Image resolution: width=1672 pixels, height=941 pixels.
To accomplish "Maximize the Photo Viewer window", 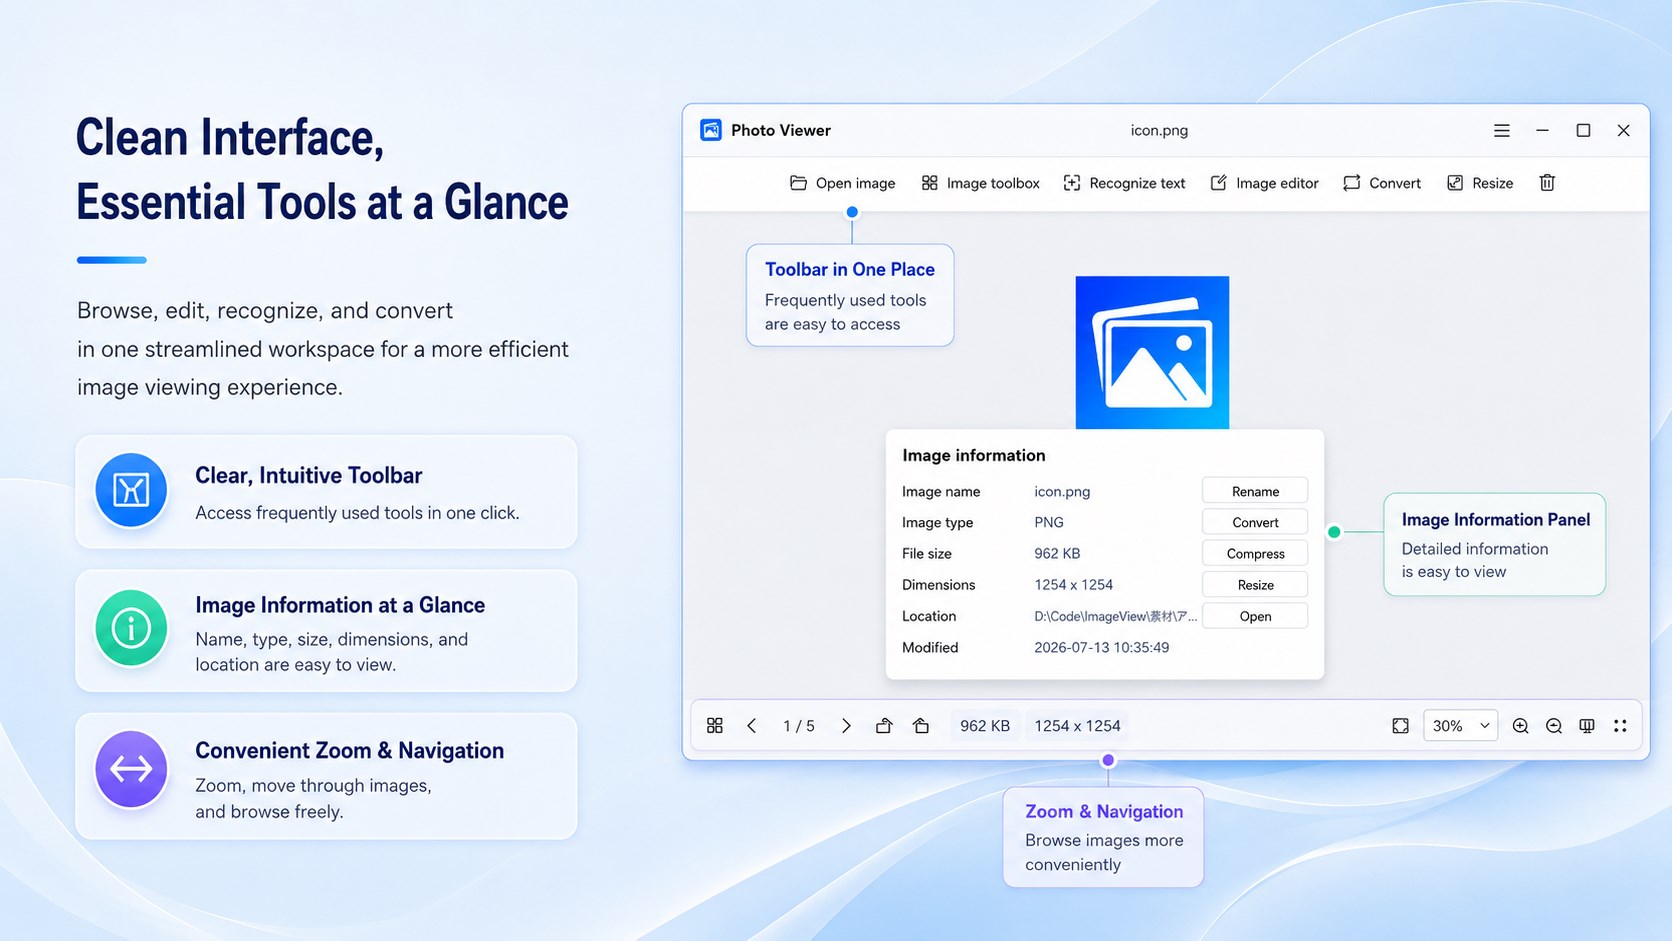I will coord(1583,131).
